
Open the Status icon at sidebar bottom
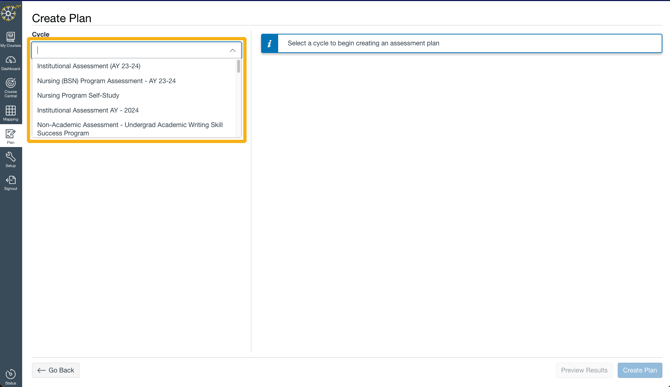click(11, 376)
